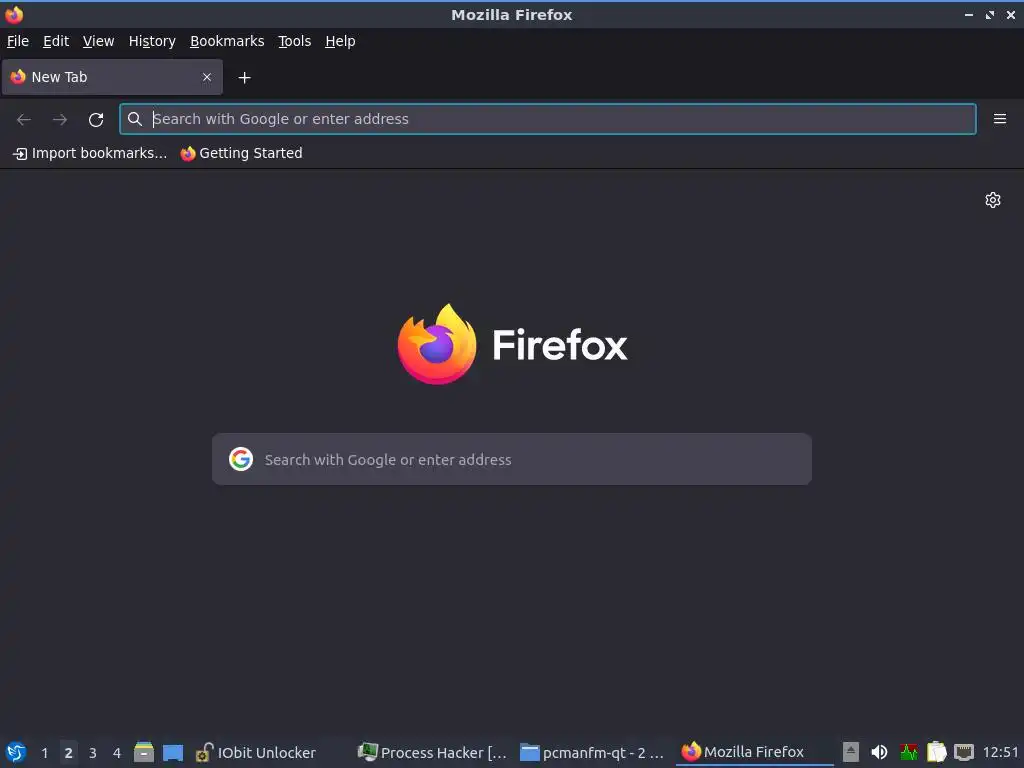The image size is (1024, 768).
Task: Switch to virtual desktop 4
Action: coord(117,753)
